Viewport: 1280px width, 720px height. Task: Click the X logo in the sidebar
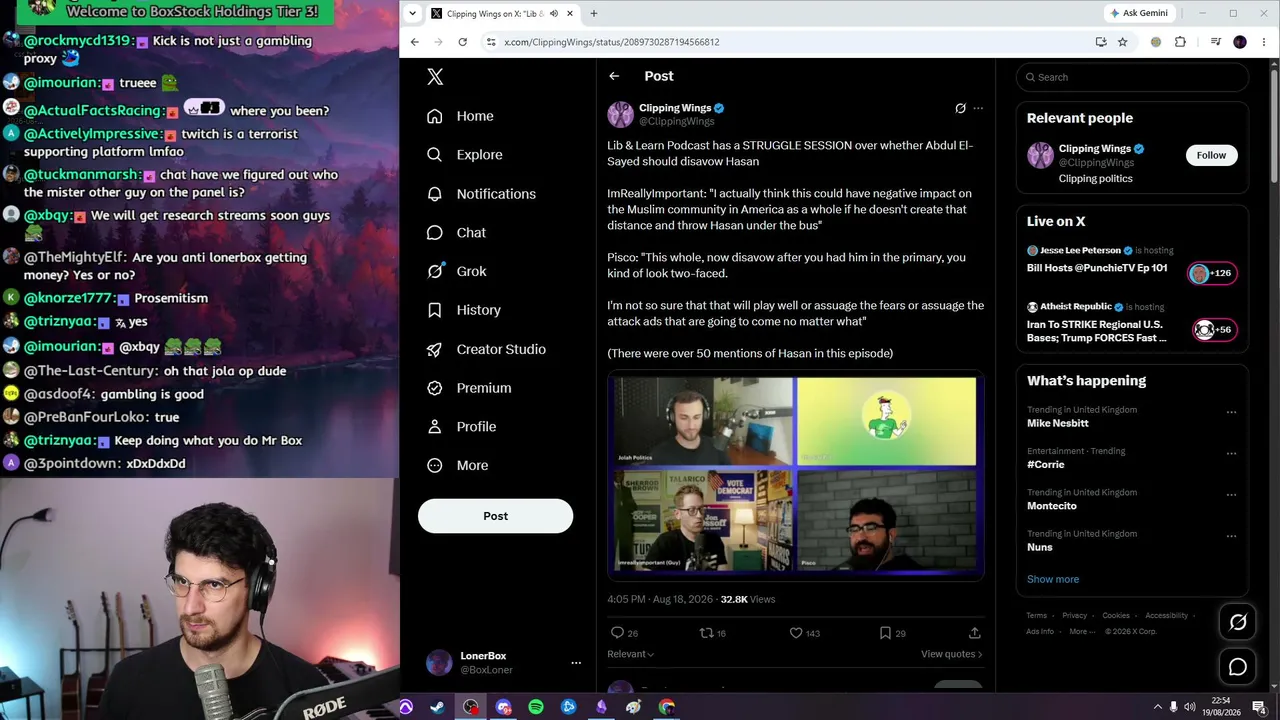[435, 77]
